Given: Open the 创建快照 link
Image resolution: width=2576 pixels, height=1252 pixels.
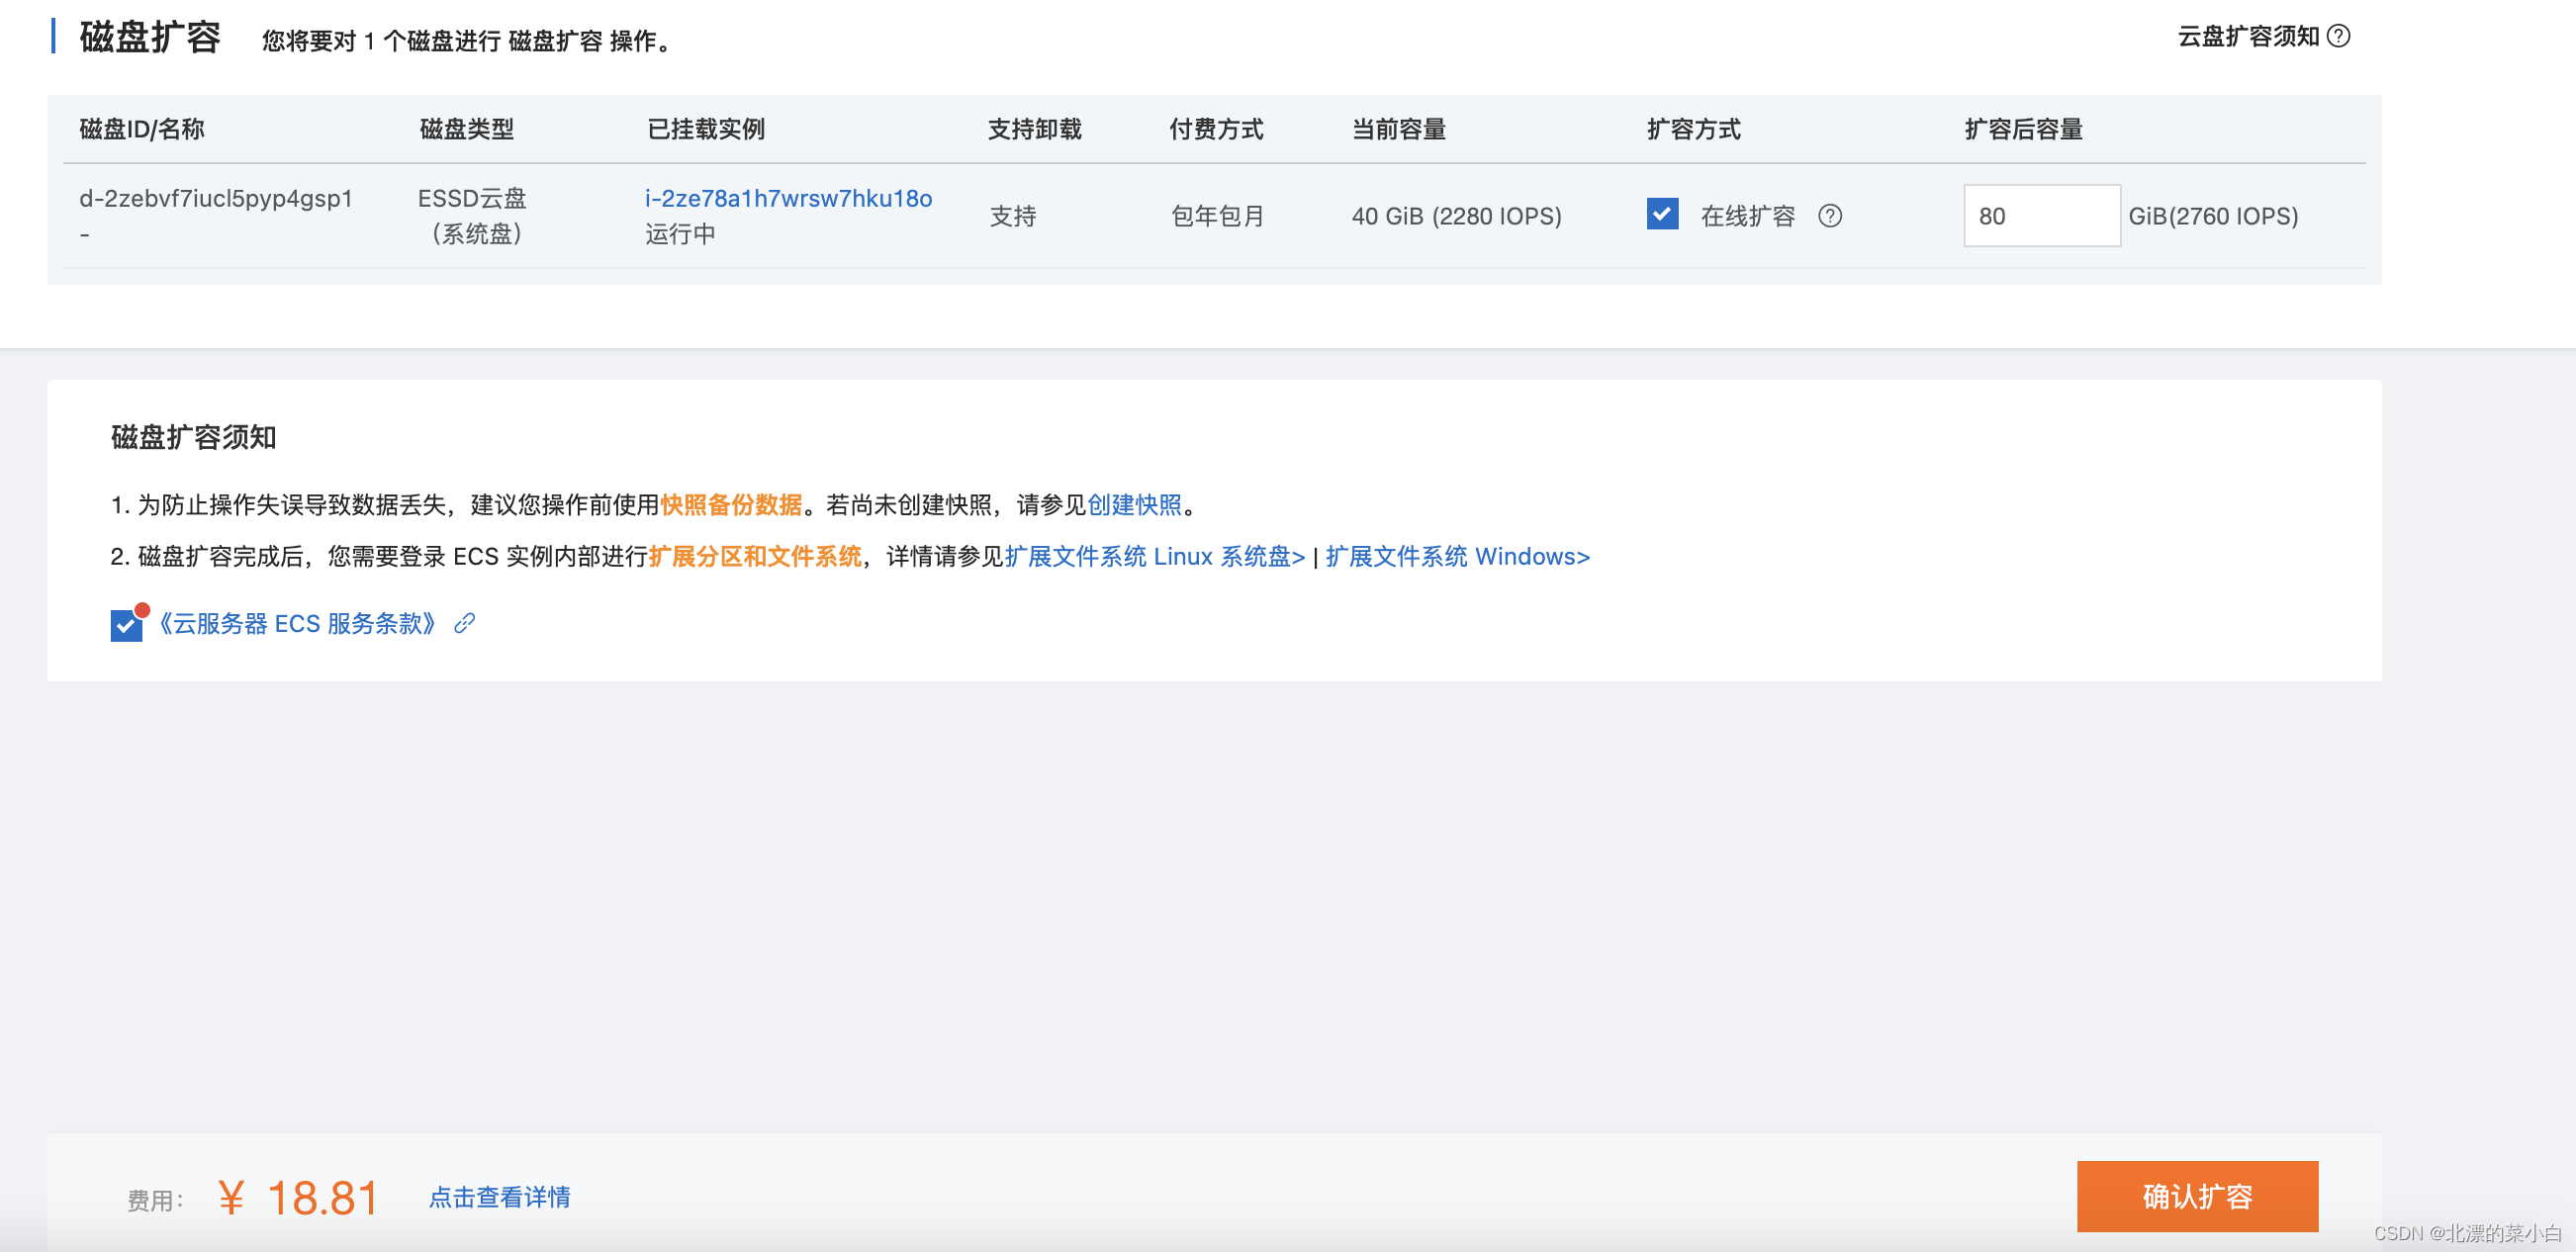Looking at the screenshot, I should pos(1134,505).
